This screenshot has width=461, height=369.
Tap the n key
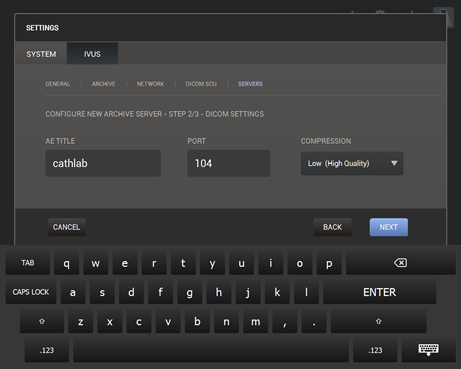[226, 321]
